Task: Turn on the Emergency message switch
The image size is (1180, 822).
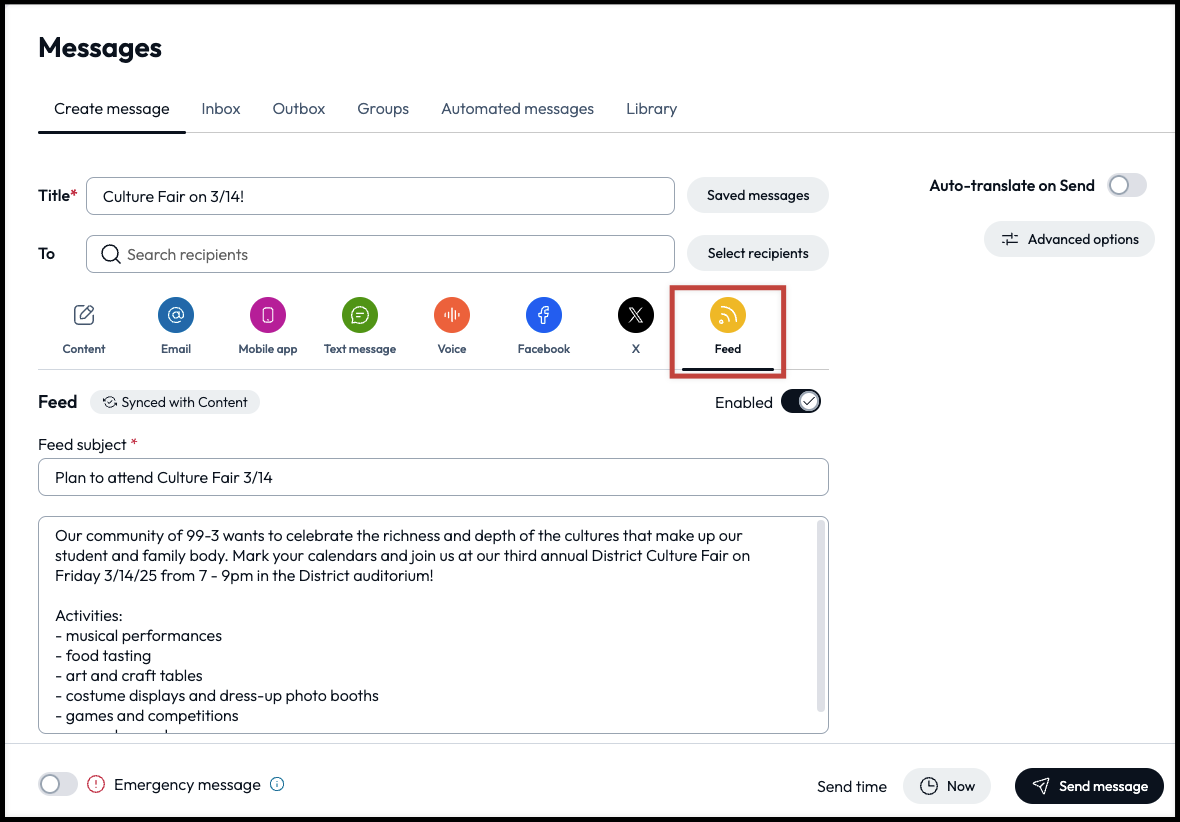Action: (58, 785)
